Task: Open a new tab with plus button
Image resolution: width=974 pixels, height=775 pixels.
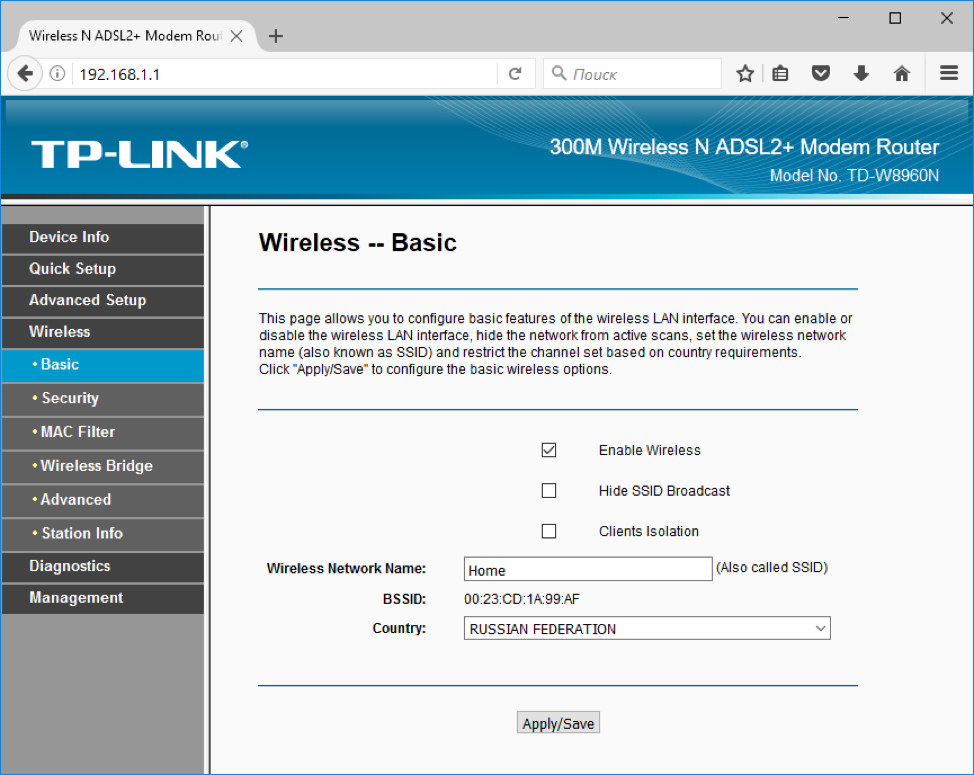Action: tap(277, 36)
